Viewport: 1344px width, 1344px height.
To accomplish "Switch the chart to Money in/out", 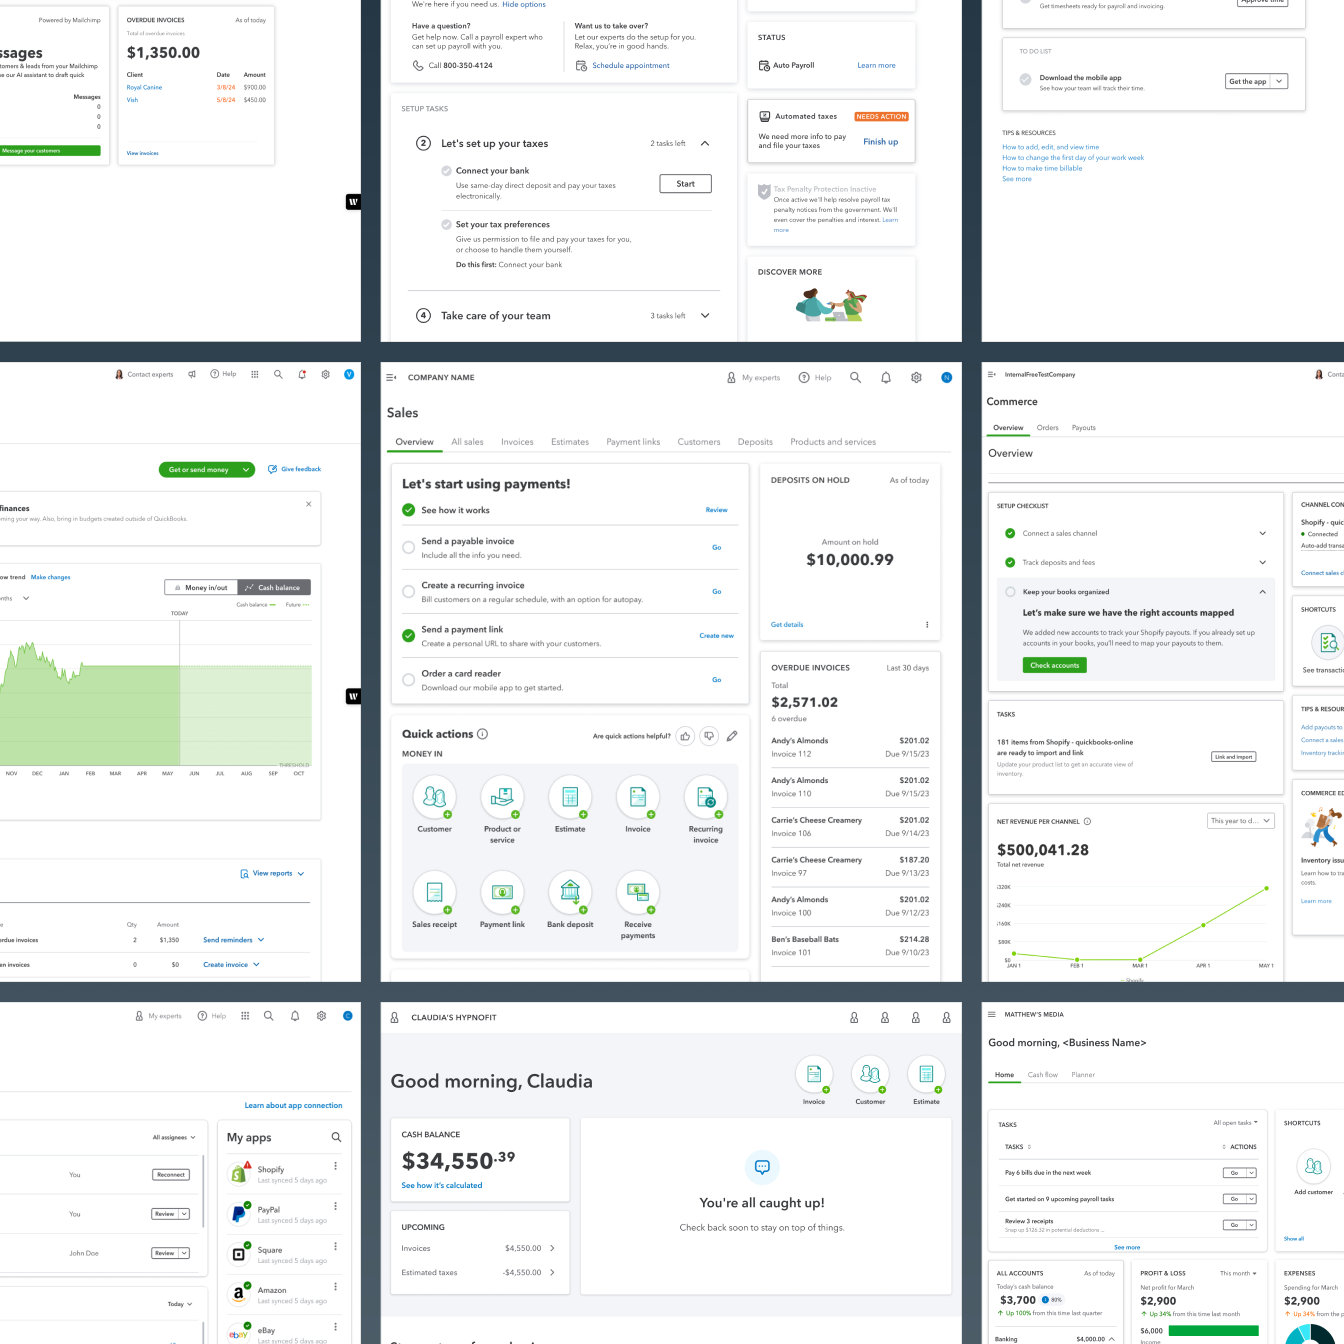I will click(201, 587).
